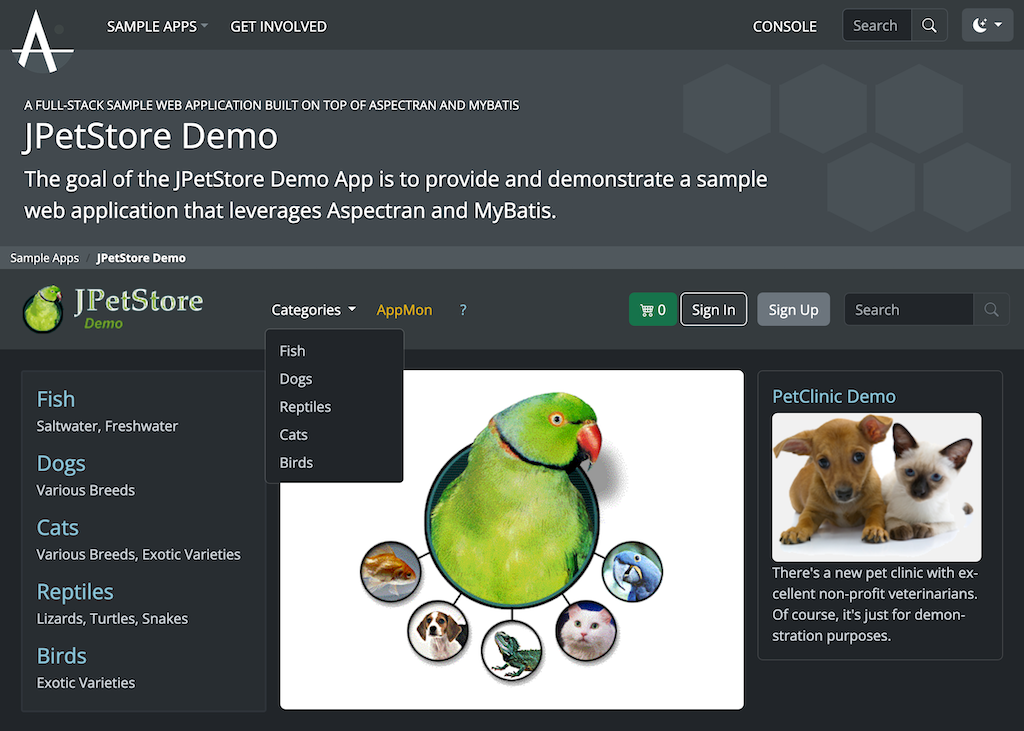Click the puppy and kitten PetClinic picture

coord(876,487)
